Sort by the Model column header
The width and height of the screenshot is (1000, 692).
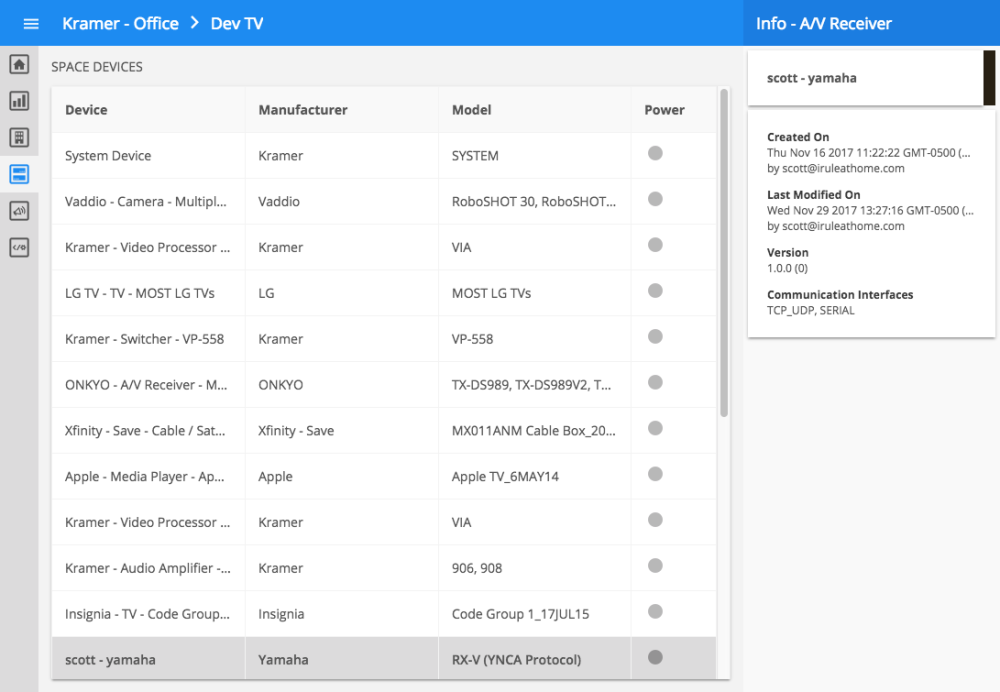[x=472, y=110]
